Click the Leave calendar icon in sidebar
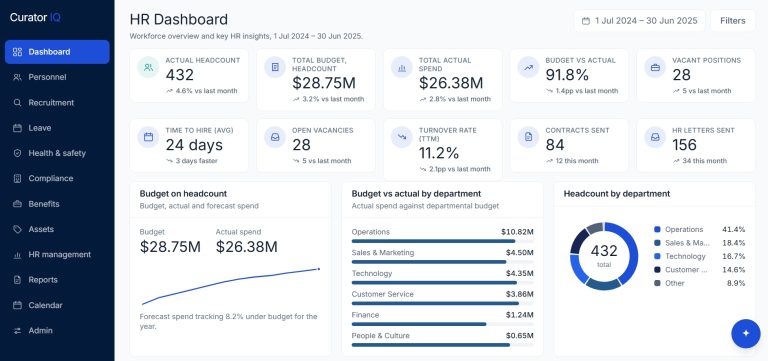Viewport: 768px width, 361px height. click(x=18, y=128)
